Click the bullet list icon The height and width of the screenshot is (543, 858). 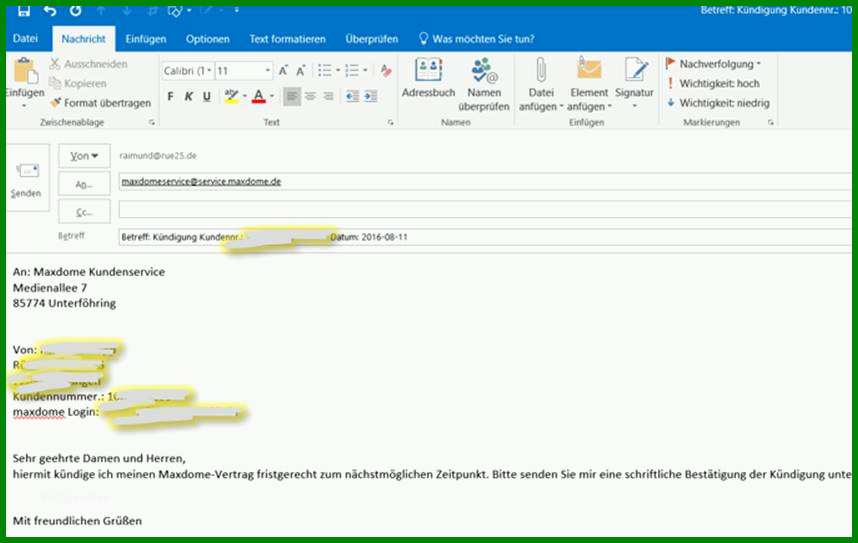(324, 71)
